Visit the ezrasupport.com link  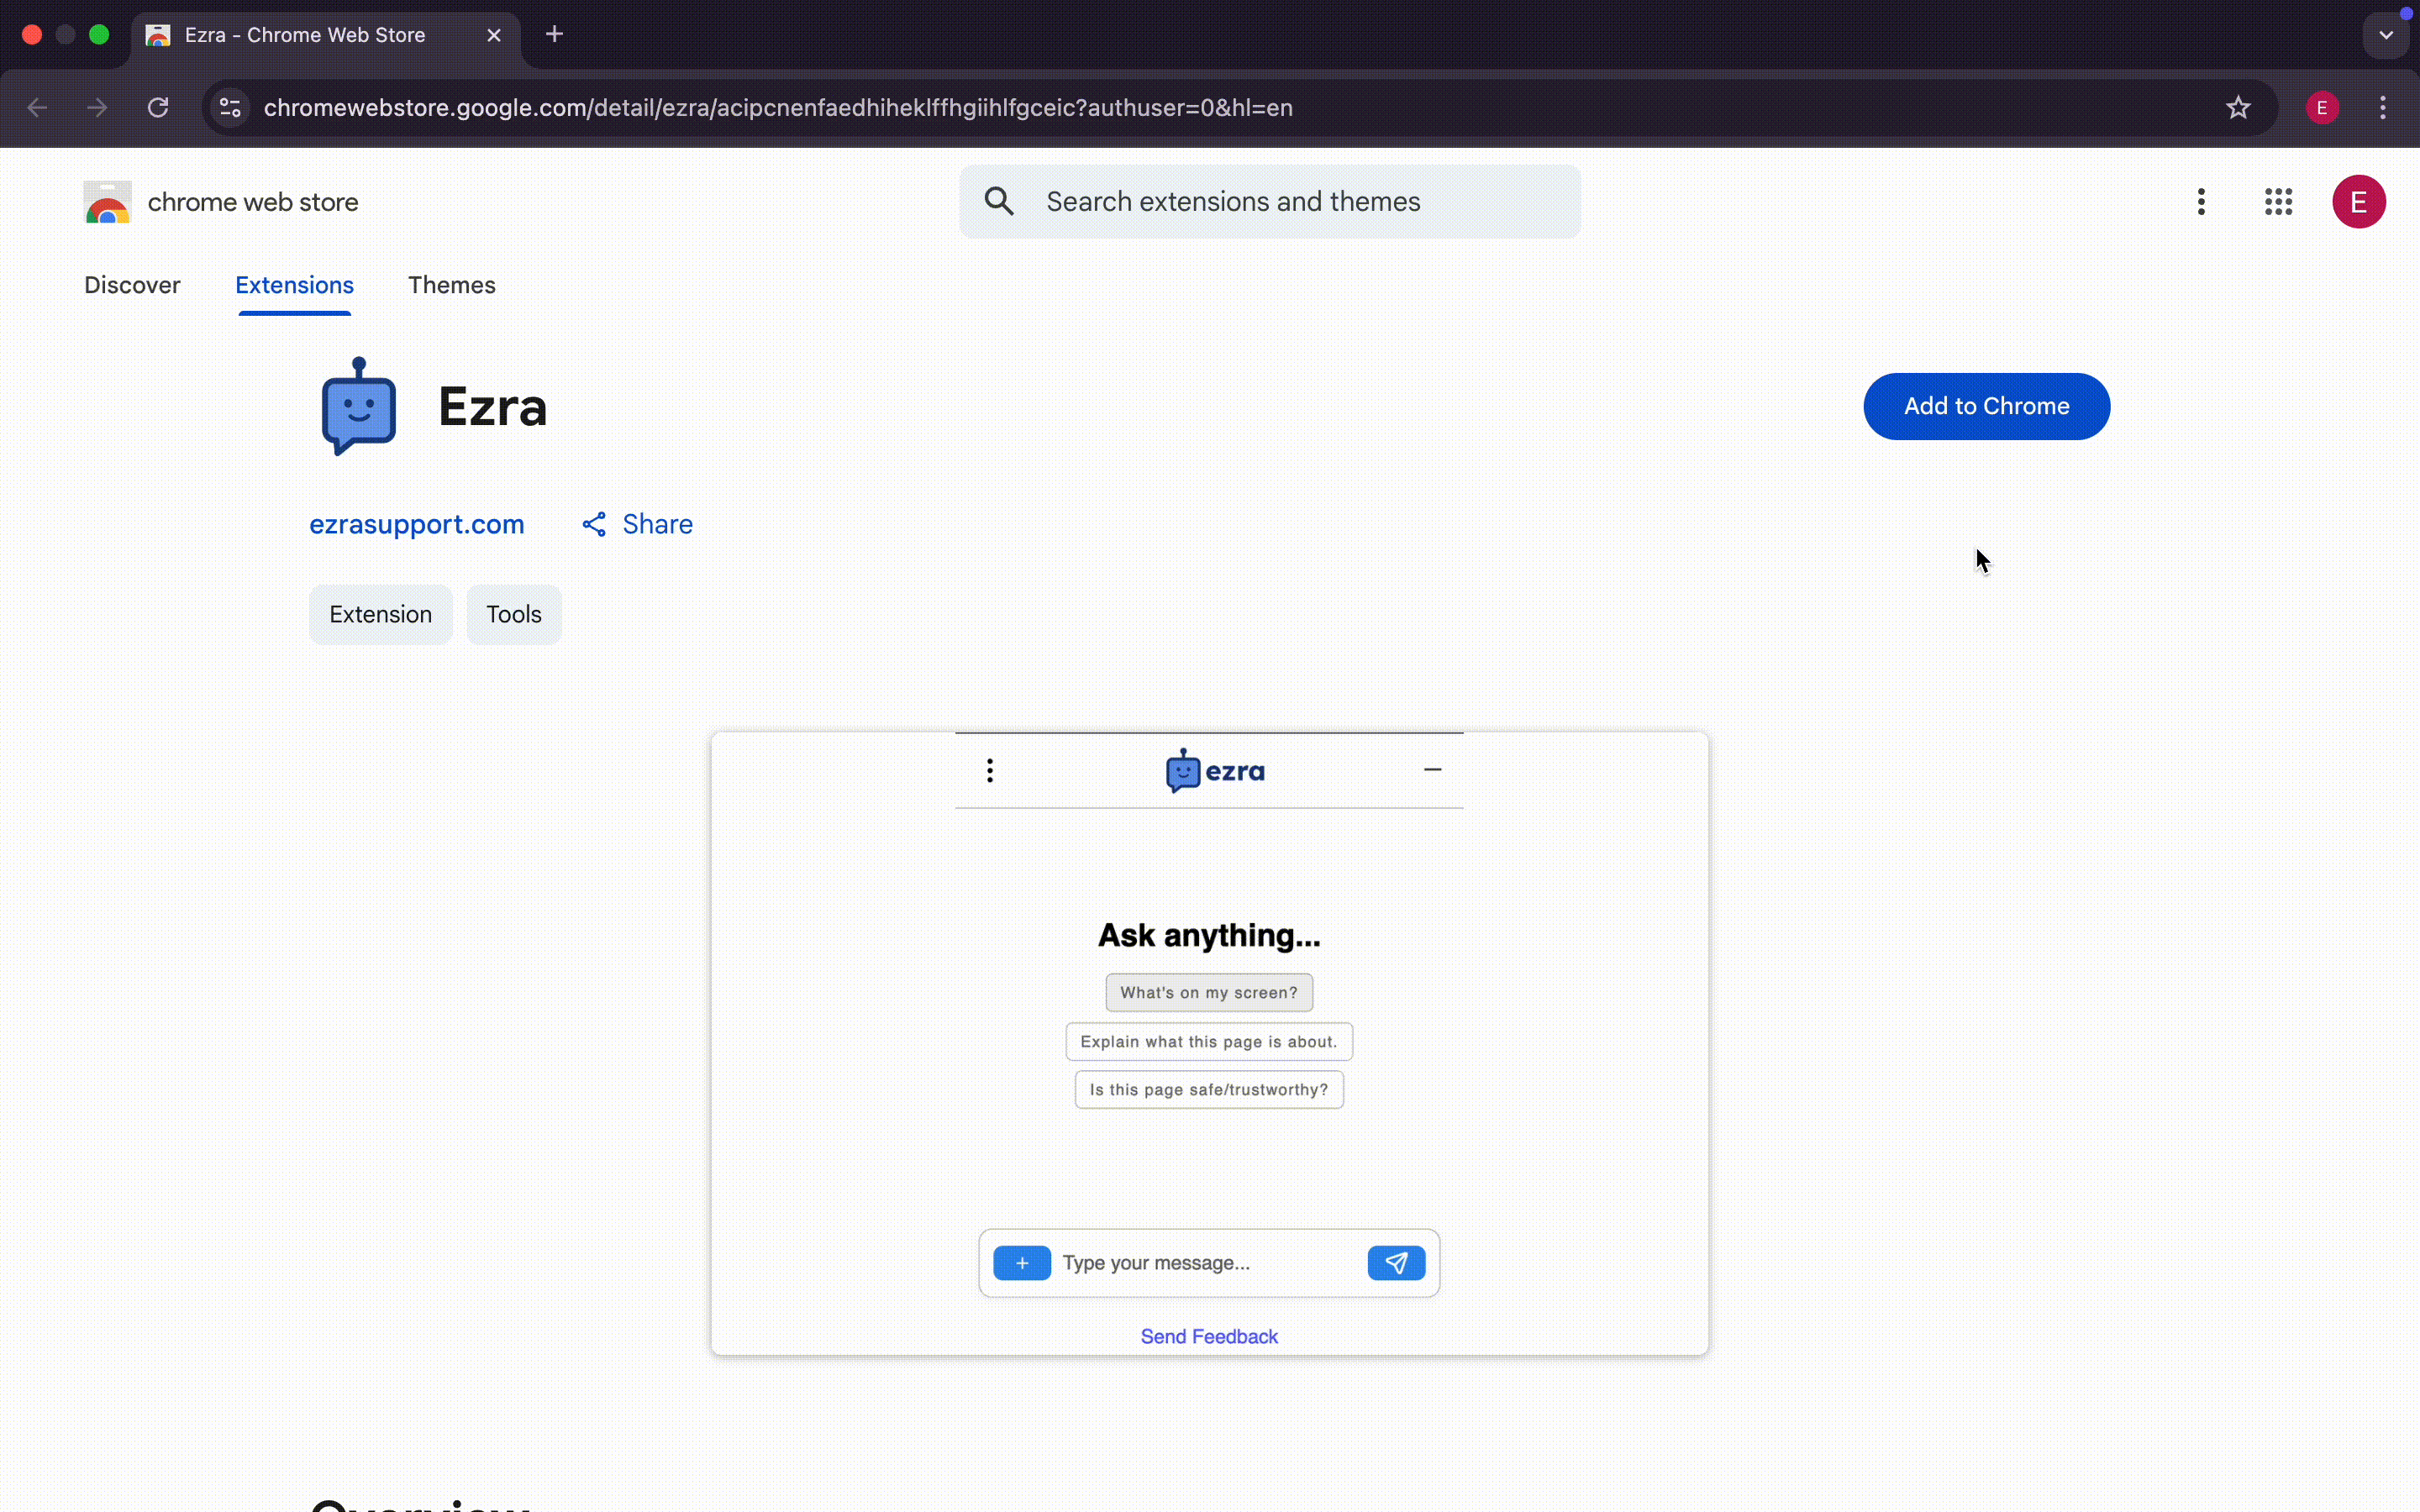click(417, 525)
